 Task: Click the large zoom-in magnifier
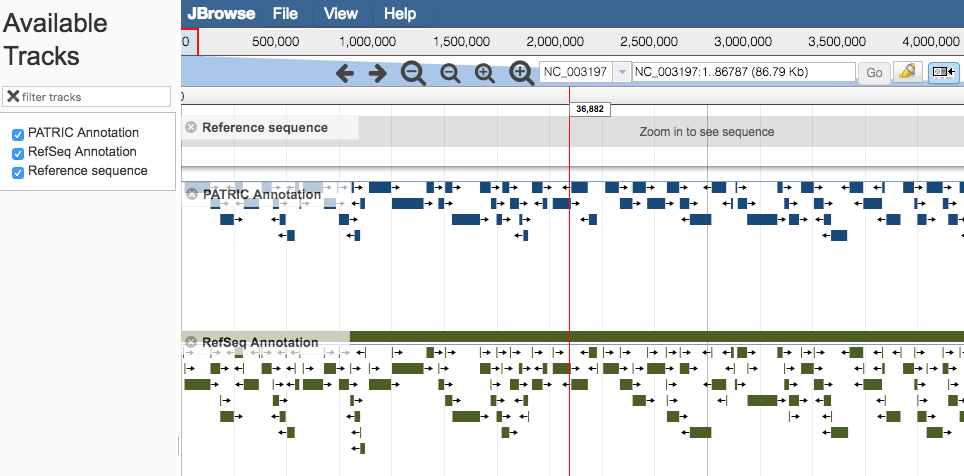[x=521, y=74]
